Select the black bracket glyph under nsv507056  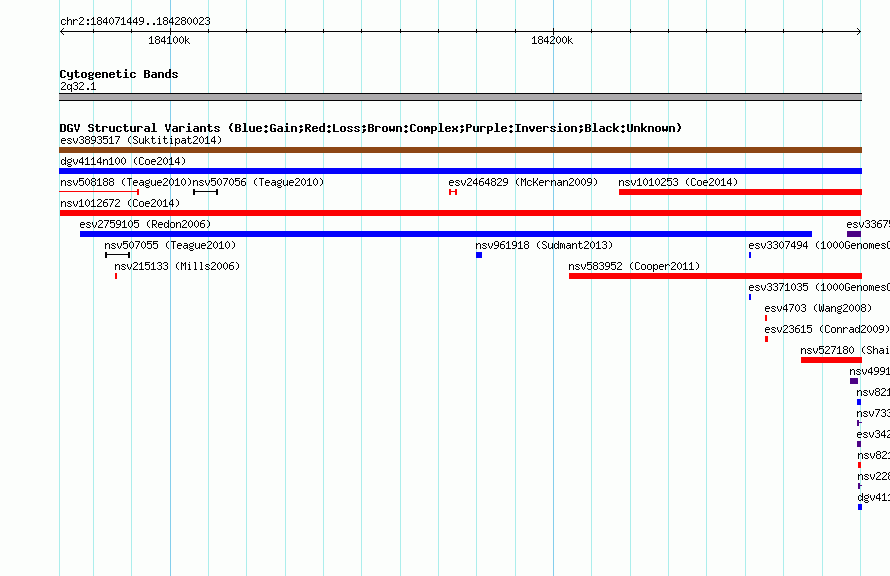click(205, 192)
